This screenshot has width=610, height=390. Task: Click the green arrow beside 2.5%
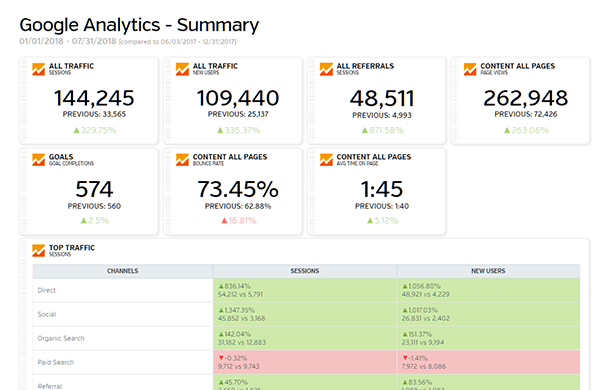84,221
